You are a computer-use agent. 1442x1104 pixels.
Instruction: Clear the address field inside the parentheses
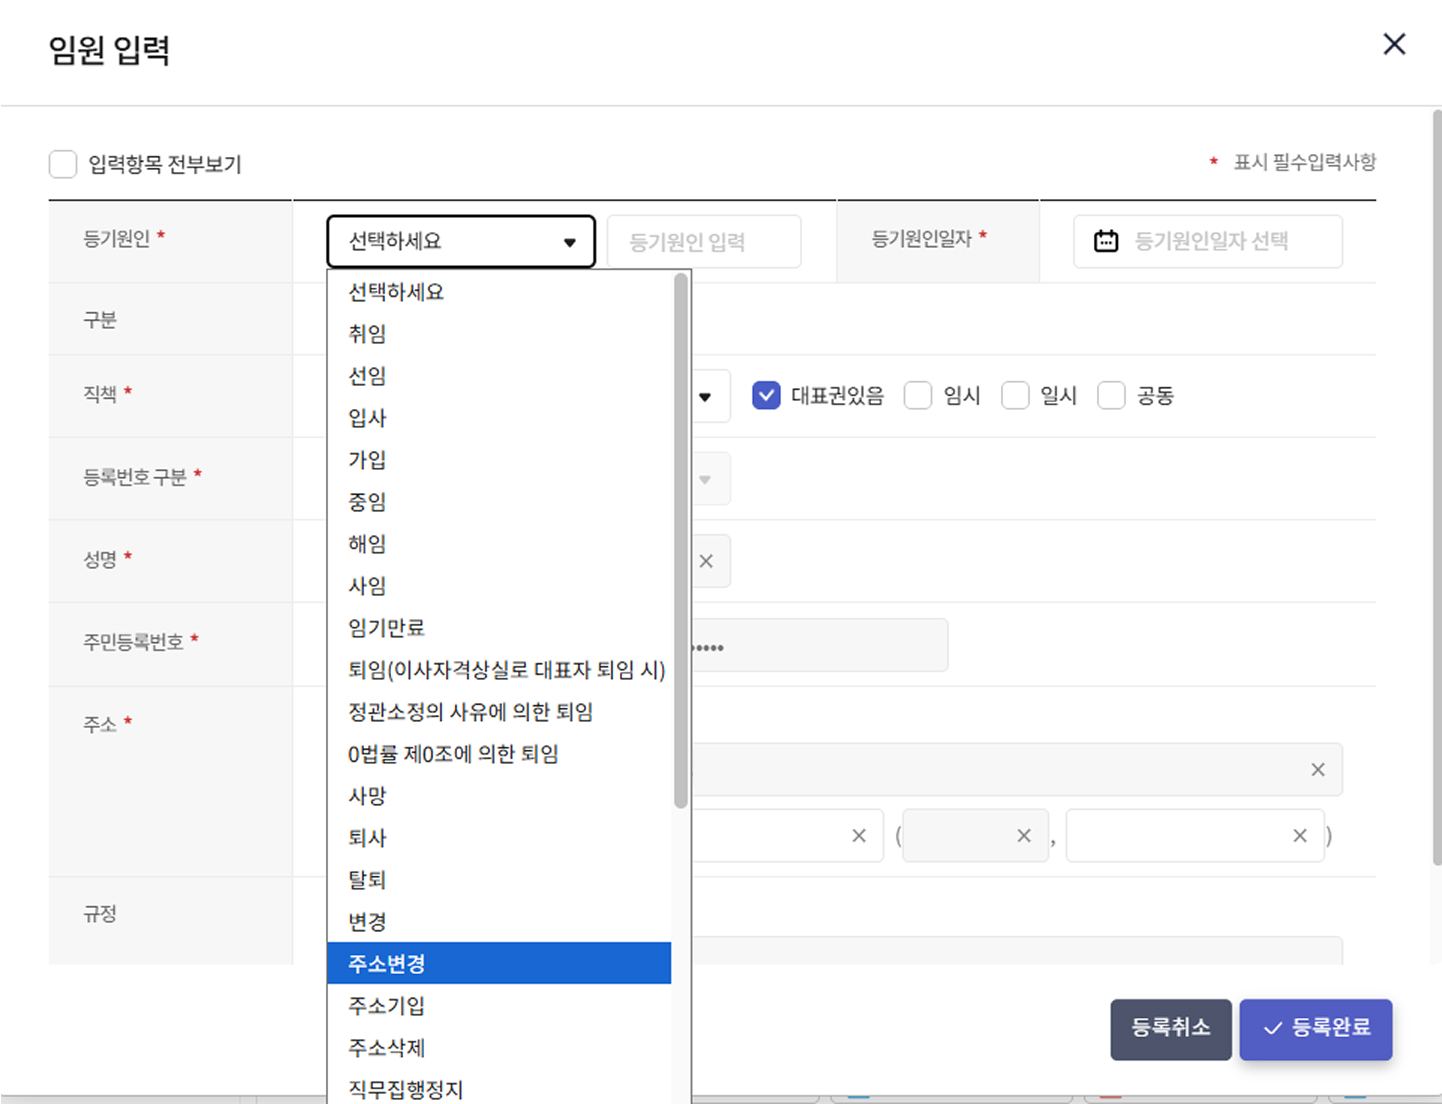point(1024,836)
